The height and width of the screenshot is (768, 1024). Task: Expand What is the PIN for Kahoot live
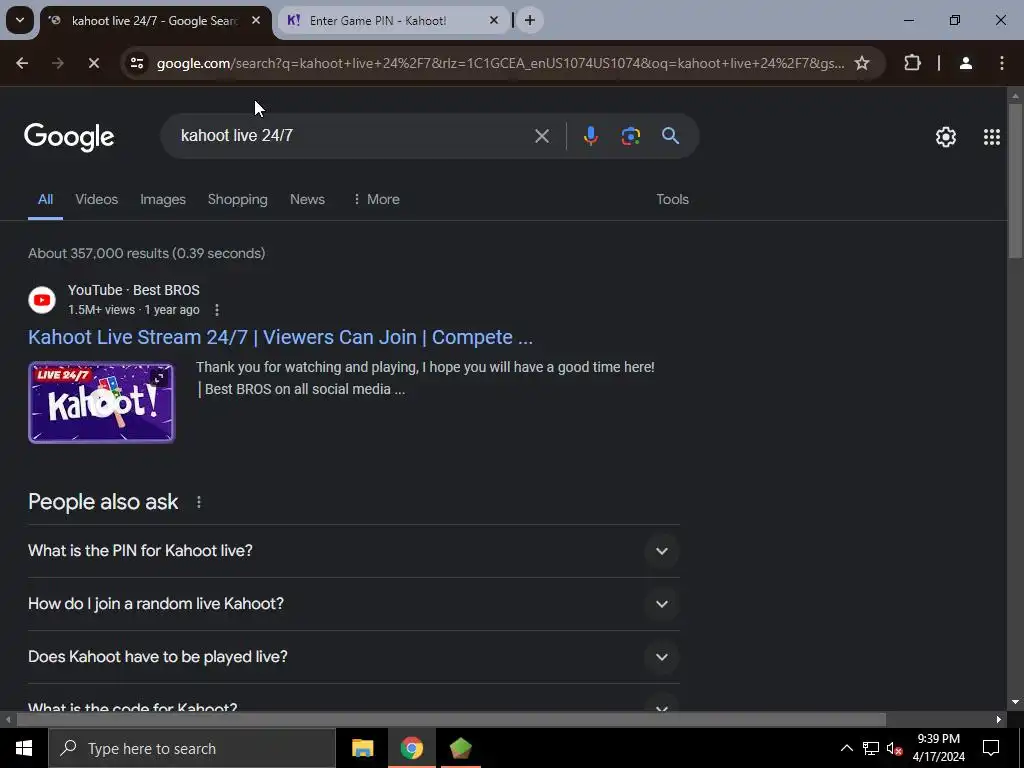353,551
